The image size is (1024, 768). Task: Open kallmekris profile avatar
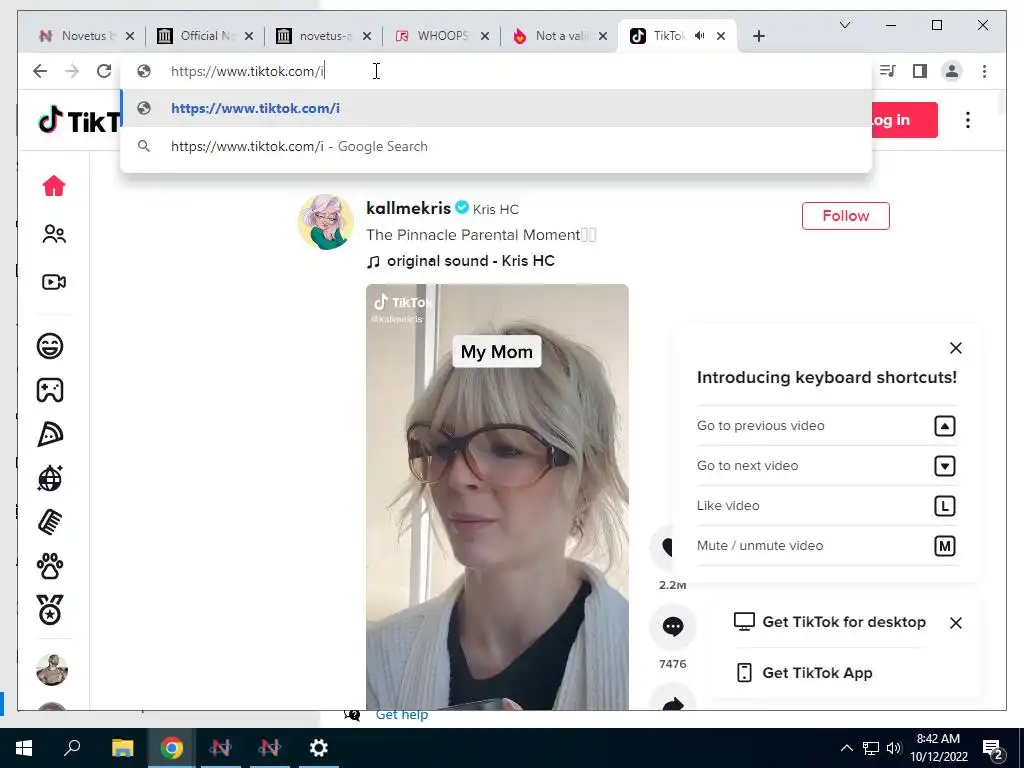326,222
